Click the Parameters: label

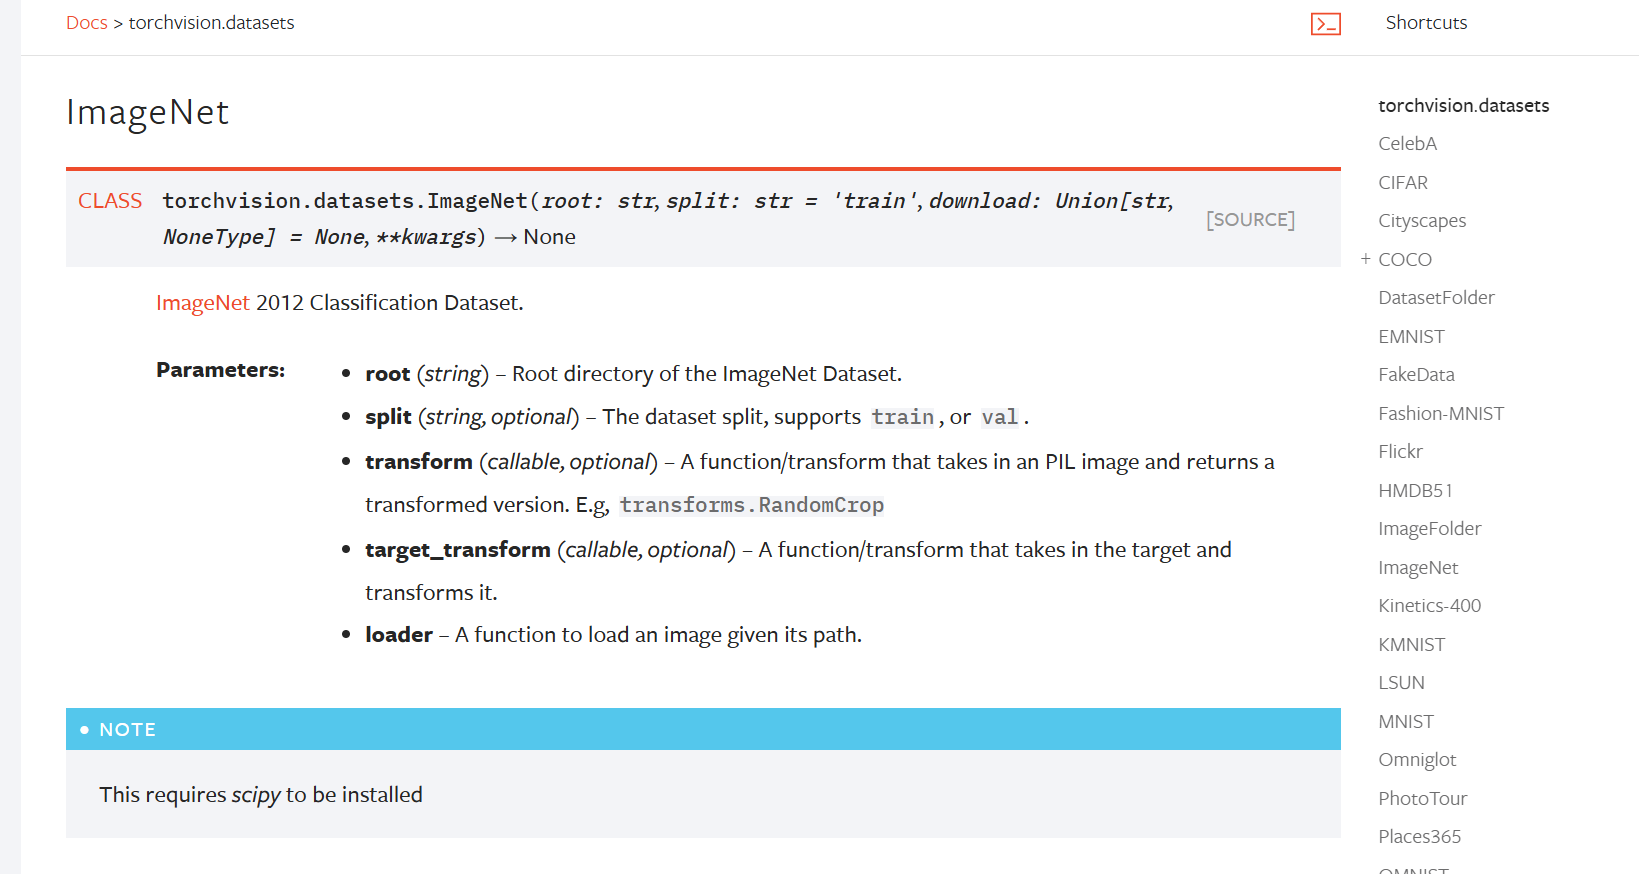[221, 370]
